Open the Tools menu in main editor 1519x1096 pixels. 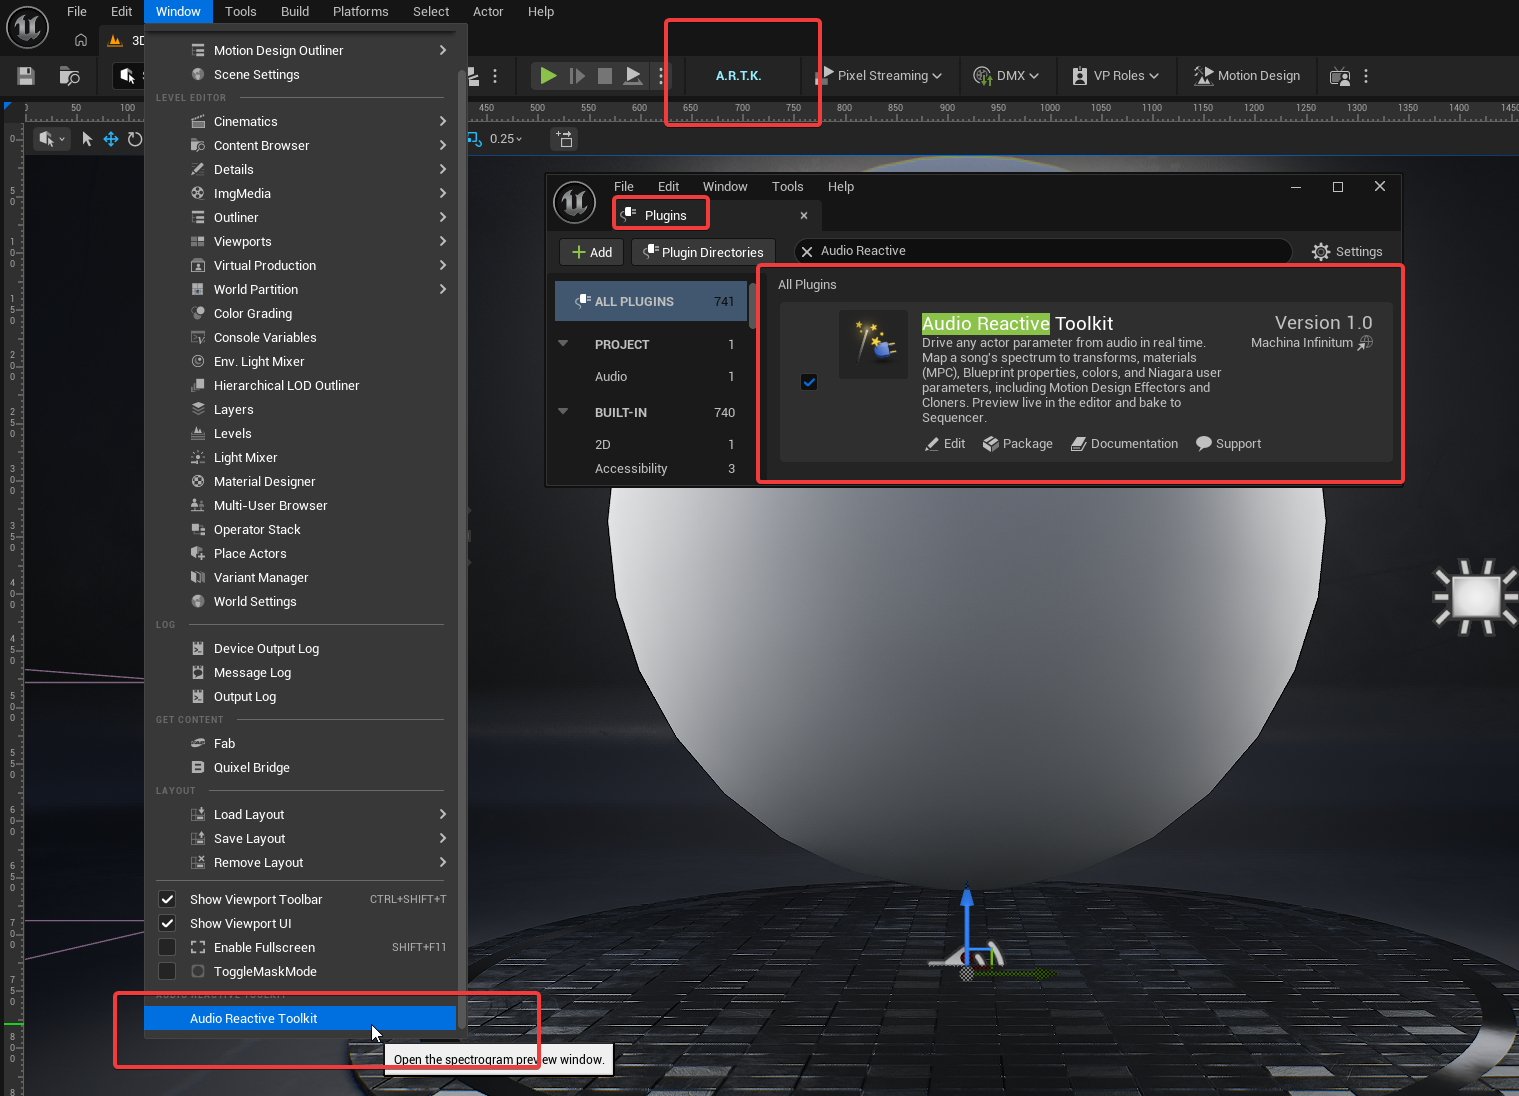[x=241, y=12]
